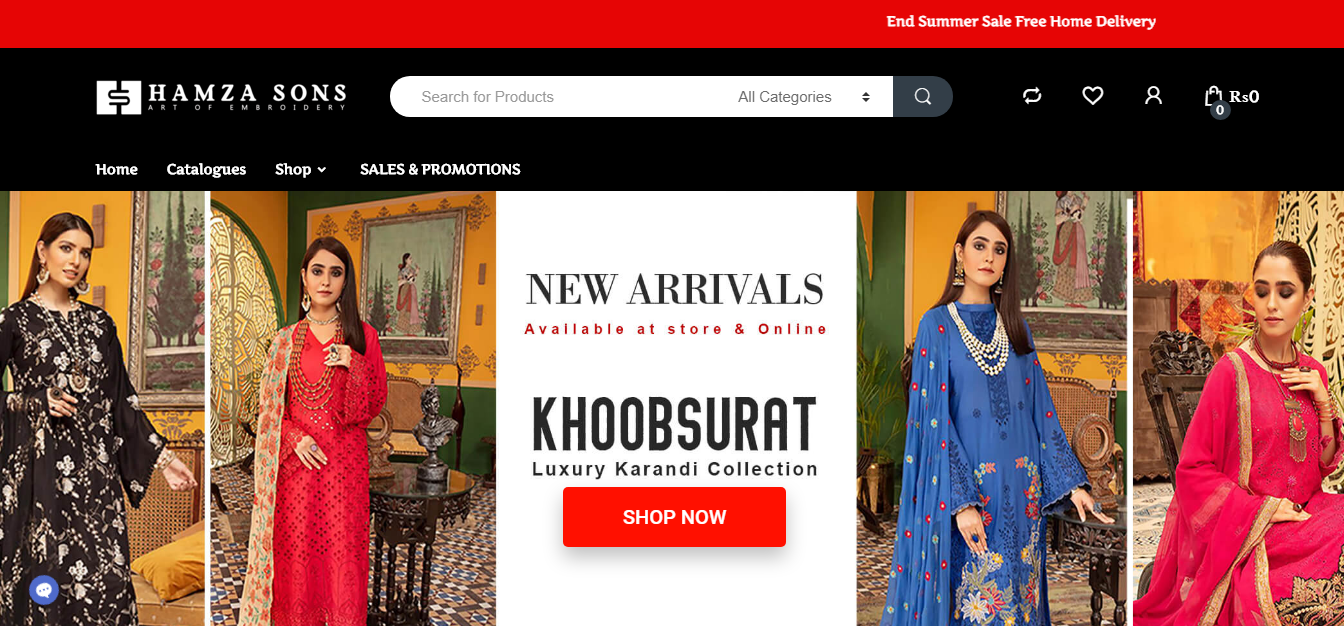This screenshot has height=626, width=1344.
Task: Click the End Summer Sale banner text
Action: (1021, 21)
